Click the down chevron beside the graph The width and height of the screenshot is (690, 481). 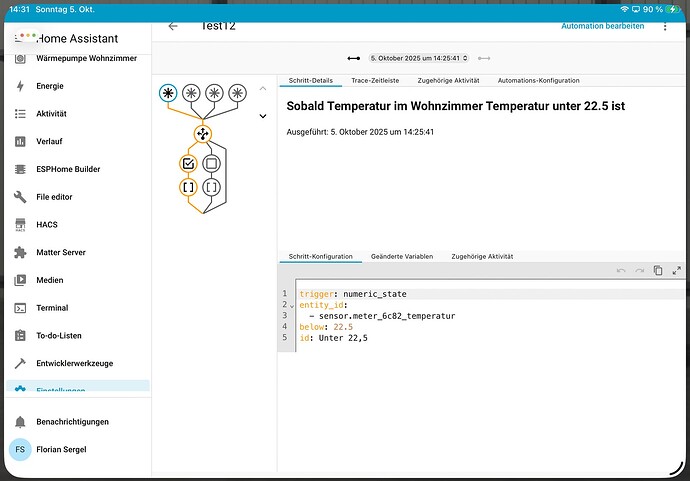click(263, 116)
